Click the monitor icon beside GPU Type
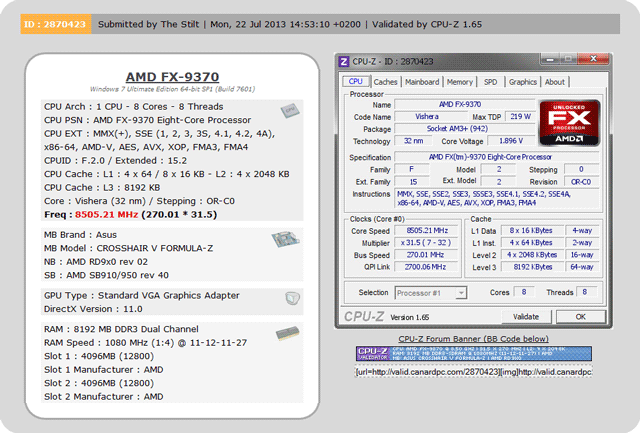 click(292, 298)
